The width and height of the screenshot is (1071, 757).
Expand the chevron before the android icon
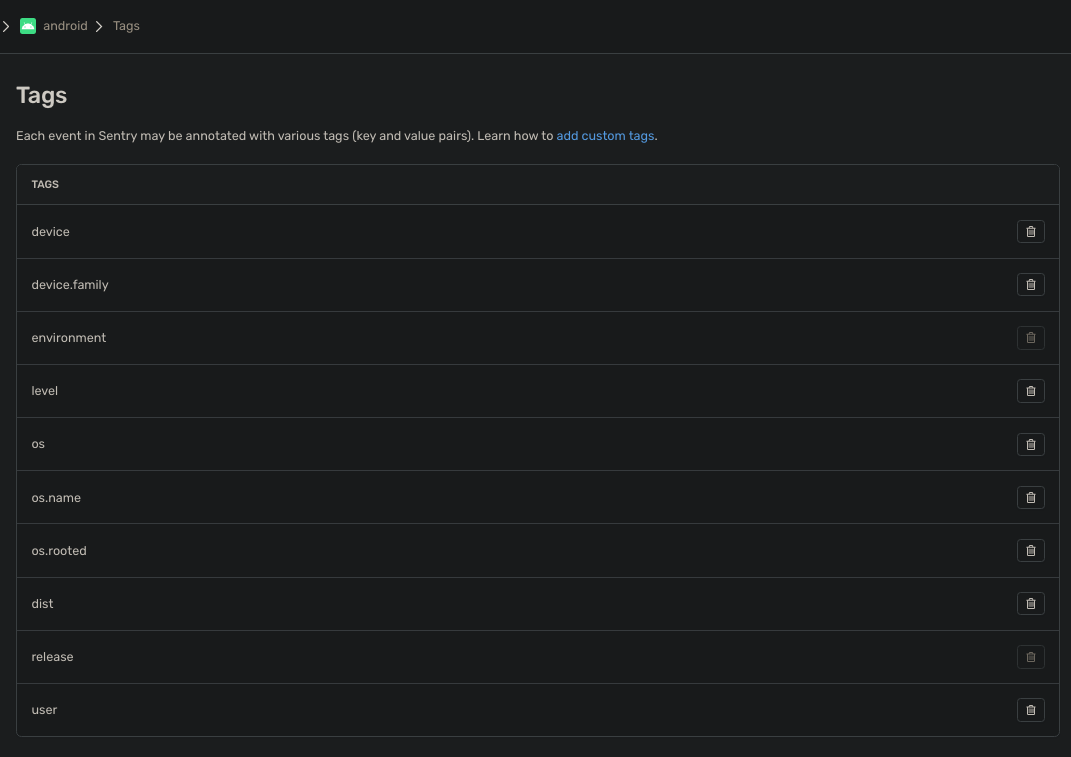tap(7, 25)
